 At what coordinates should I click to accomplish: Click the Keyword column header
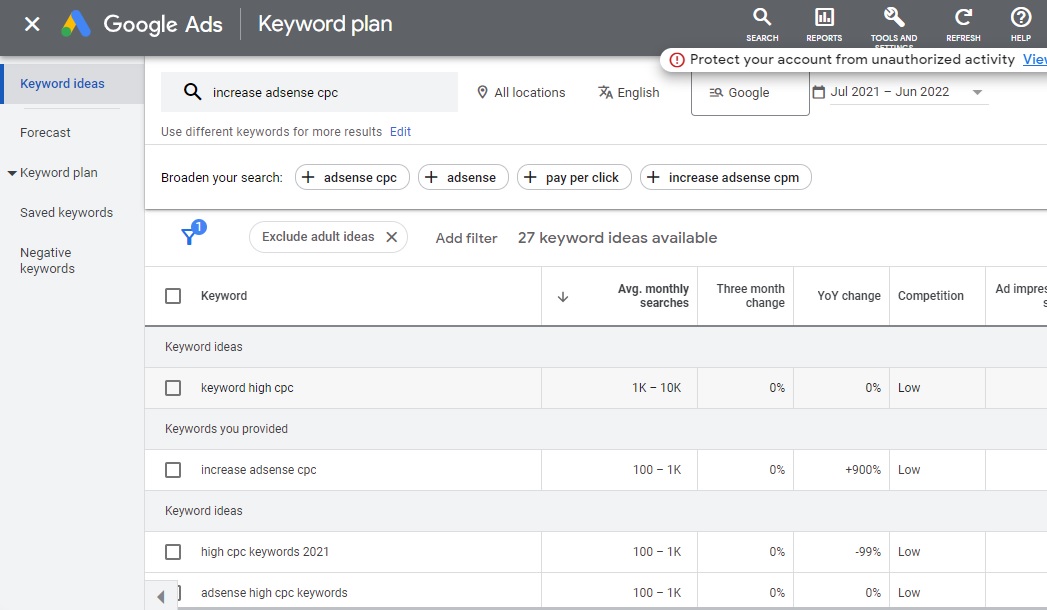click(224, 296)
